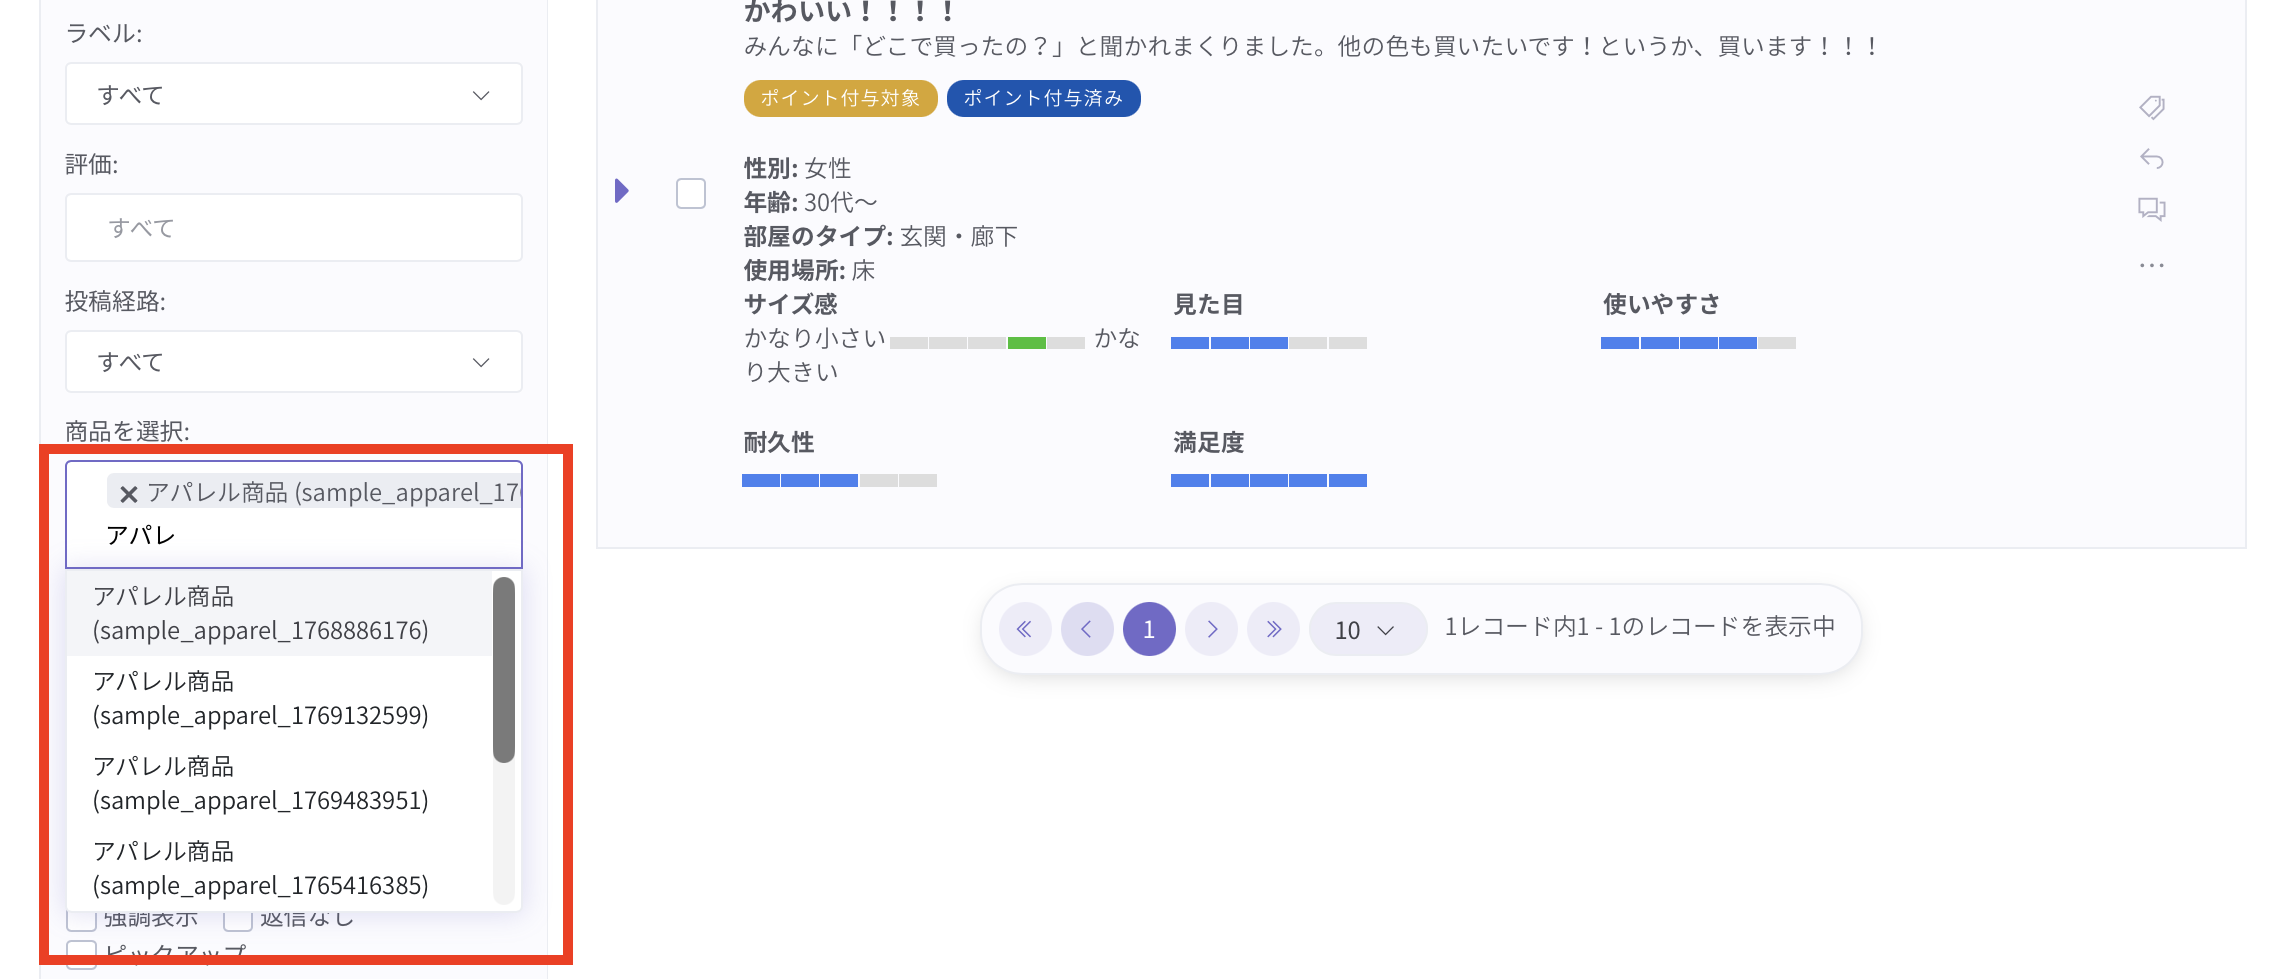Open the ラベル dropdown
2293x979 pixels.
pos(294,95)
